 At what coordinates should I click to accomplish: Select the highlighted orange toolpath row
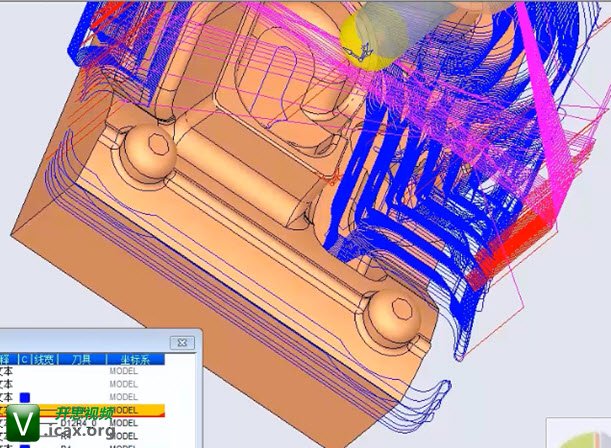point(82,410)
